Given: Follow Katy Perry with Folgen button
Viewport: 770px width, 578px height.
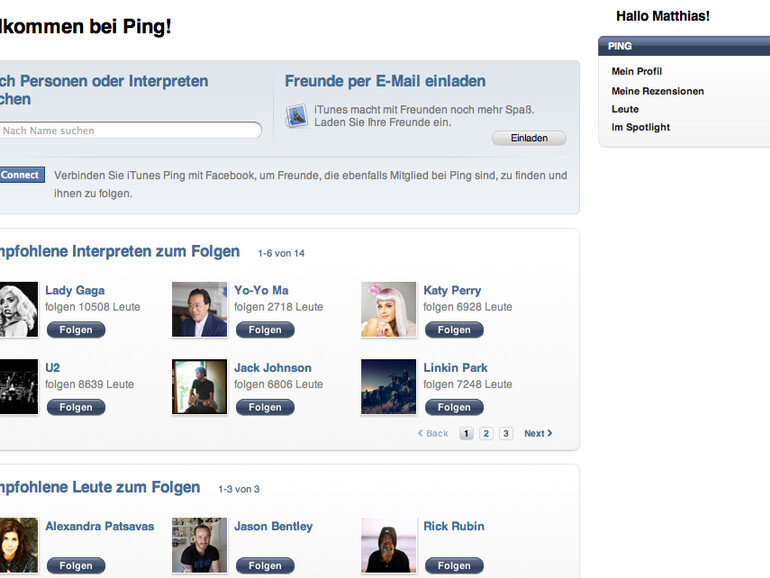Looking at the screenshot, I should coord(454,330).
